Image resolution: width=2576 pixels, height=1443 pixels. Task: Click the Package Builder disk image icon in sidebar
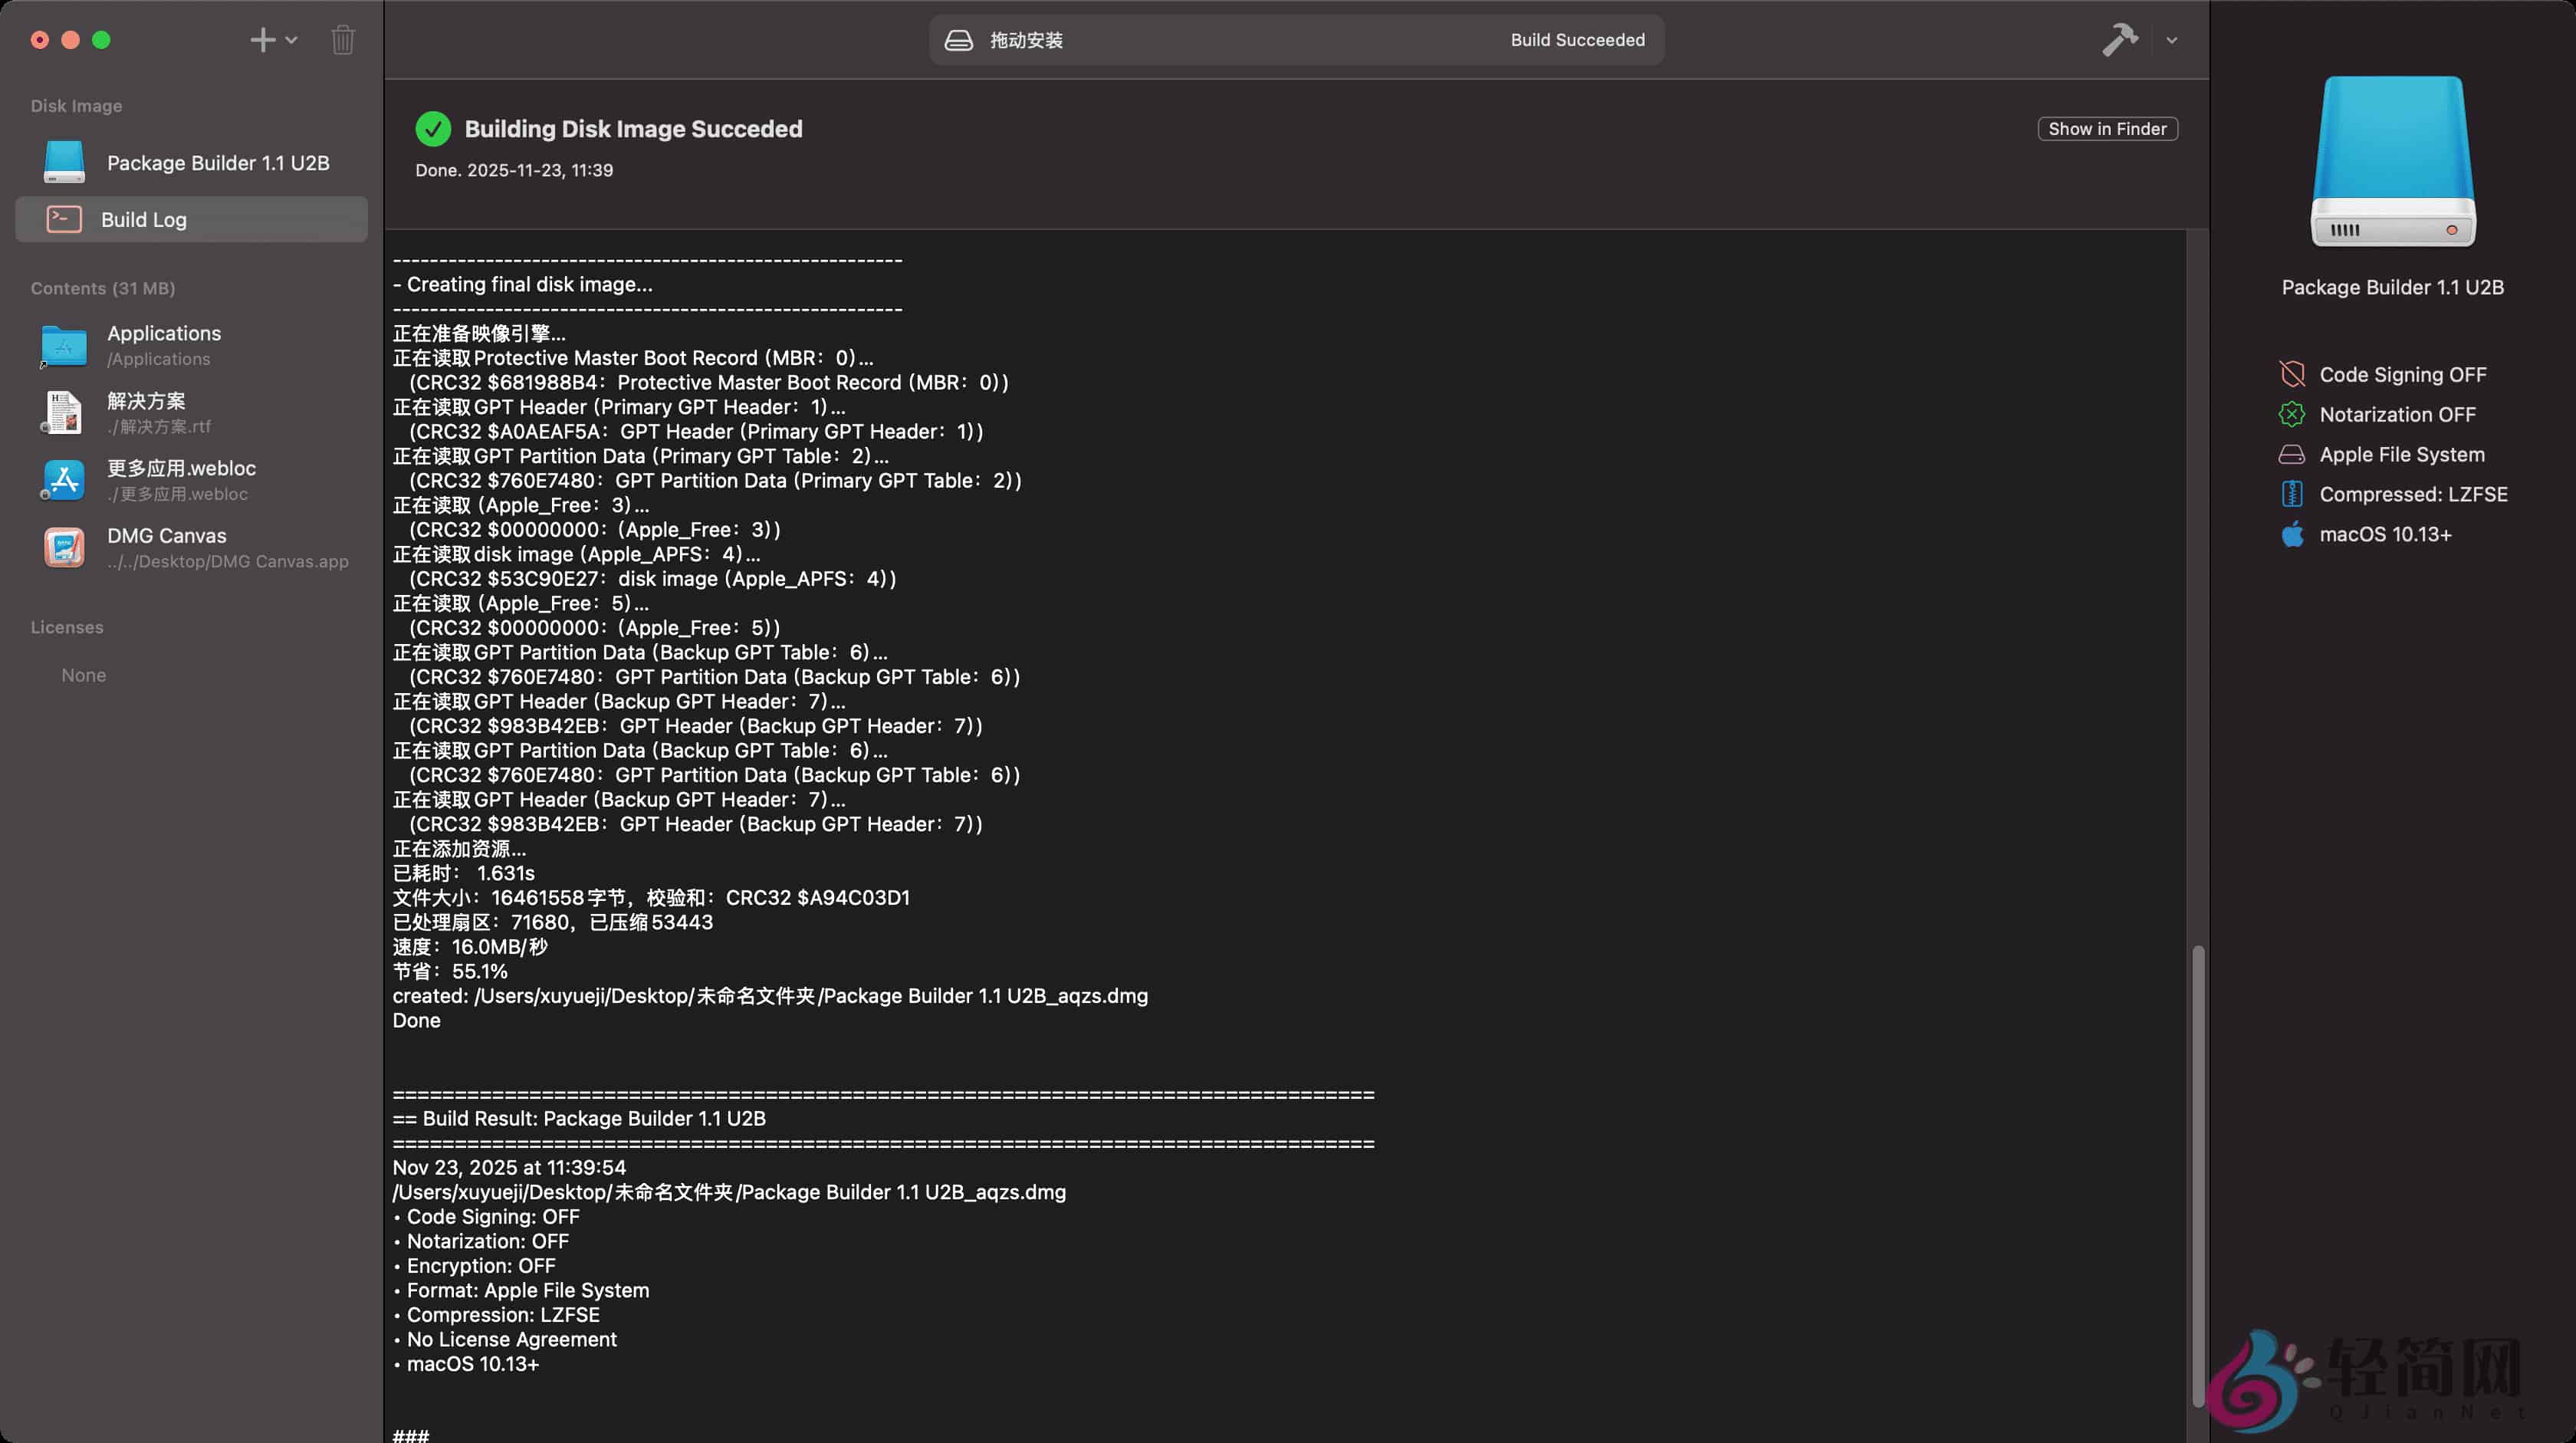(63, 162)
